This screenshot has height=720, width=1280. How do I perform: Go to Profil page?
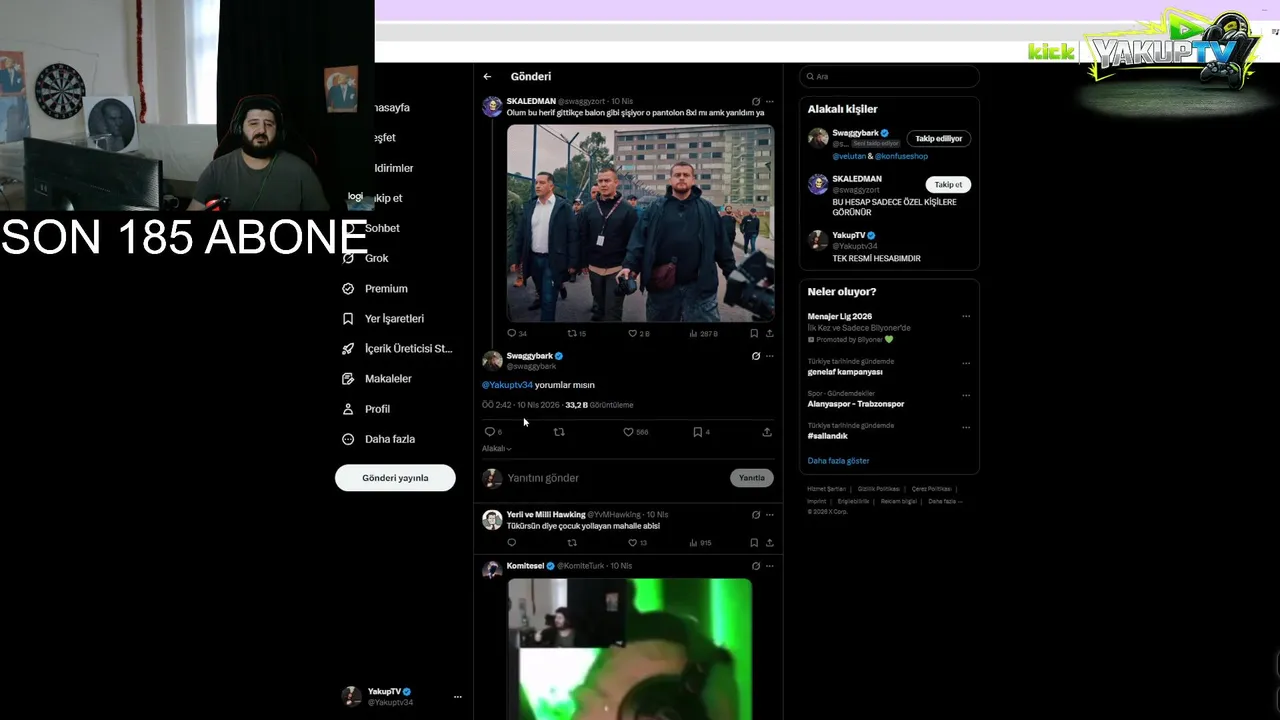coord(377,408)
